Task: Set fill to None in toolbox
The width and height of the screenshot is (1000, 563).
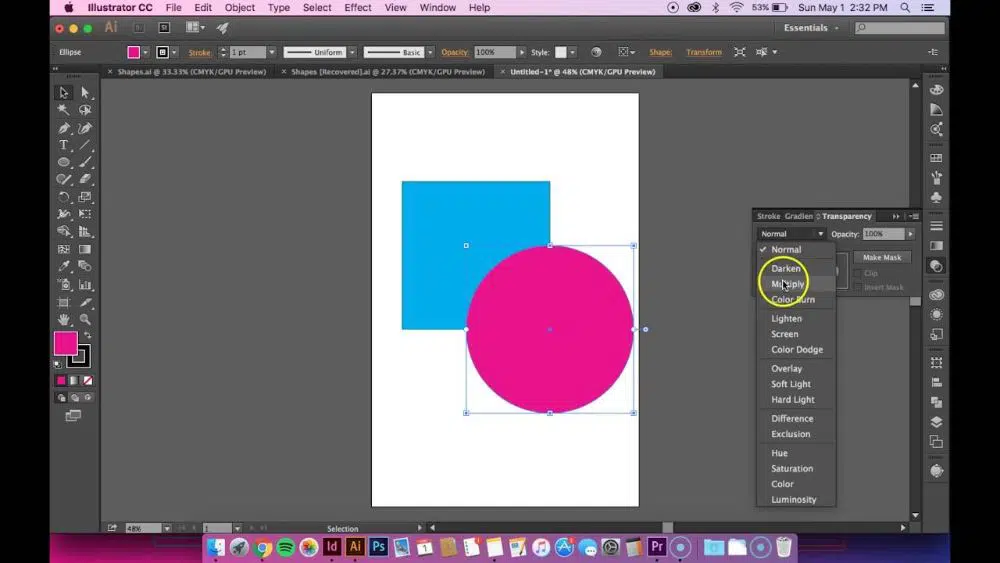Action: tap(88, 380)
